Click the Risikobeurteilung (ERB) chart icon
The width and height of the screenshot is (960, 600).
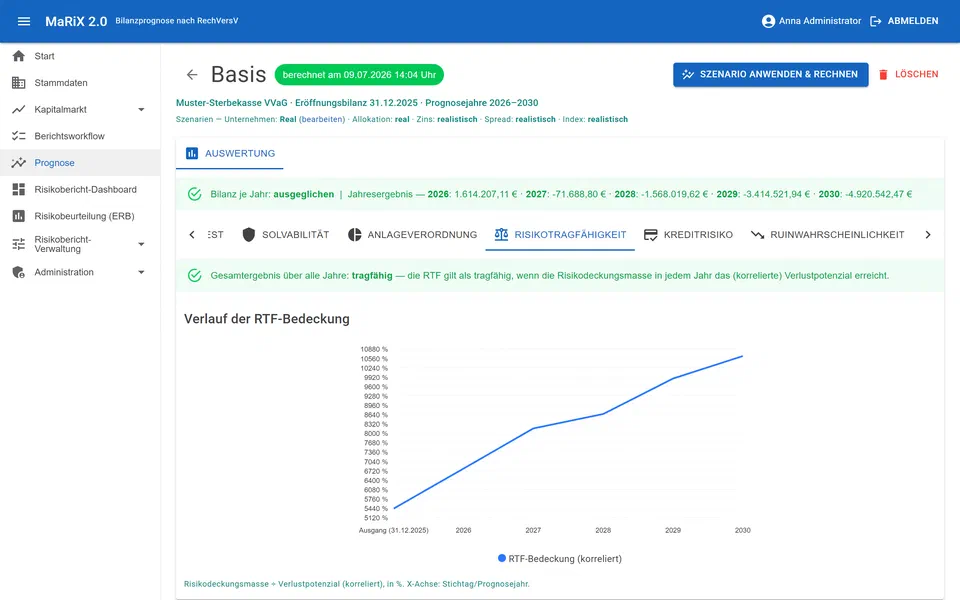[x=19, y=216]
